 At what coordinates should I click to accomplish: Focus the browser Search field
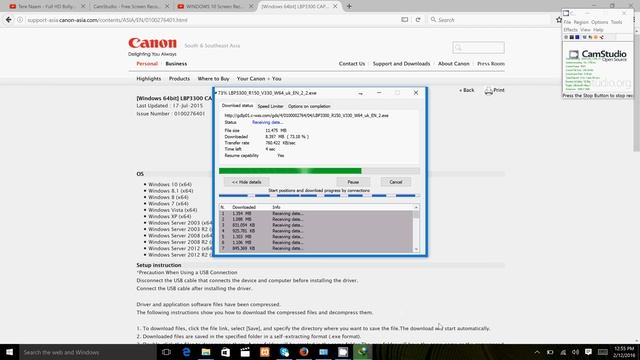[x=490, y=20]
